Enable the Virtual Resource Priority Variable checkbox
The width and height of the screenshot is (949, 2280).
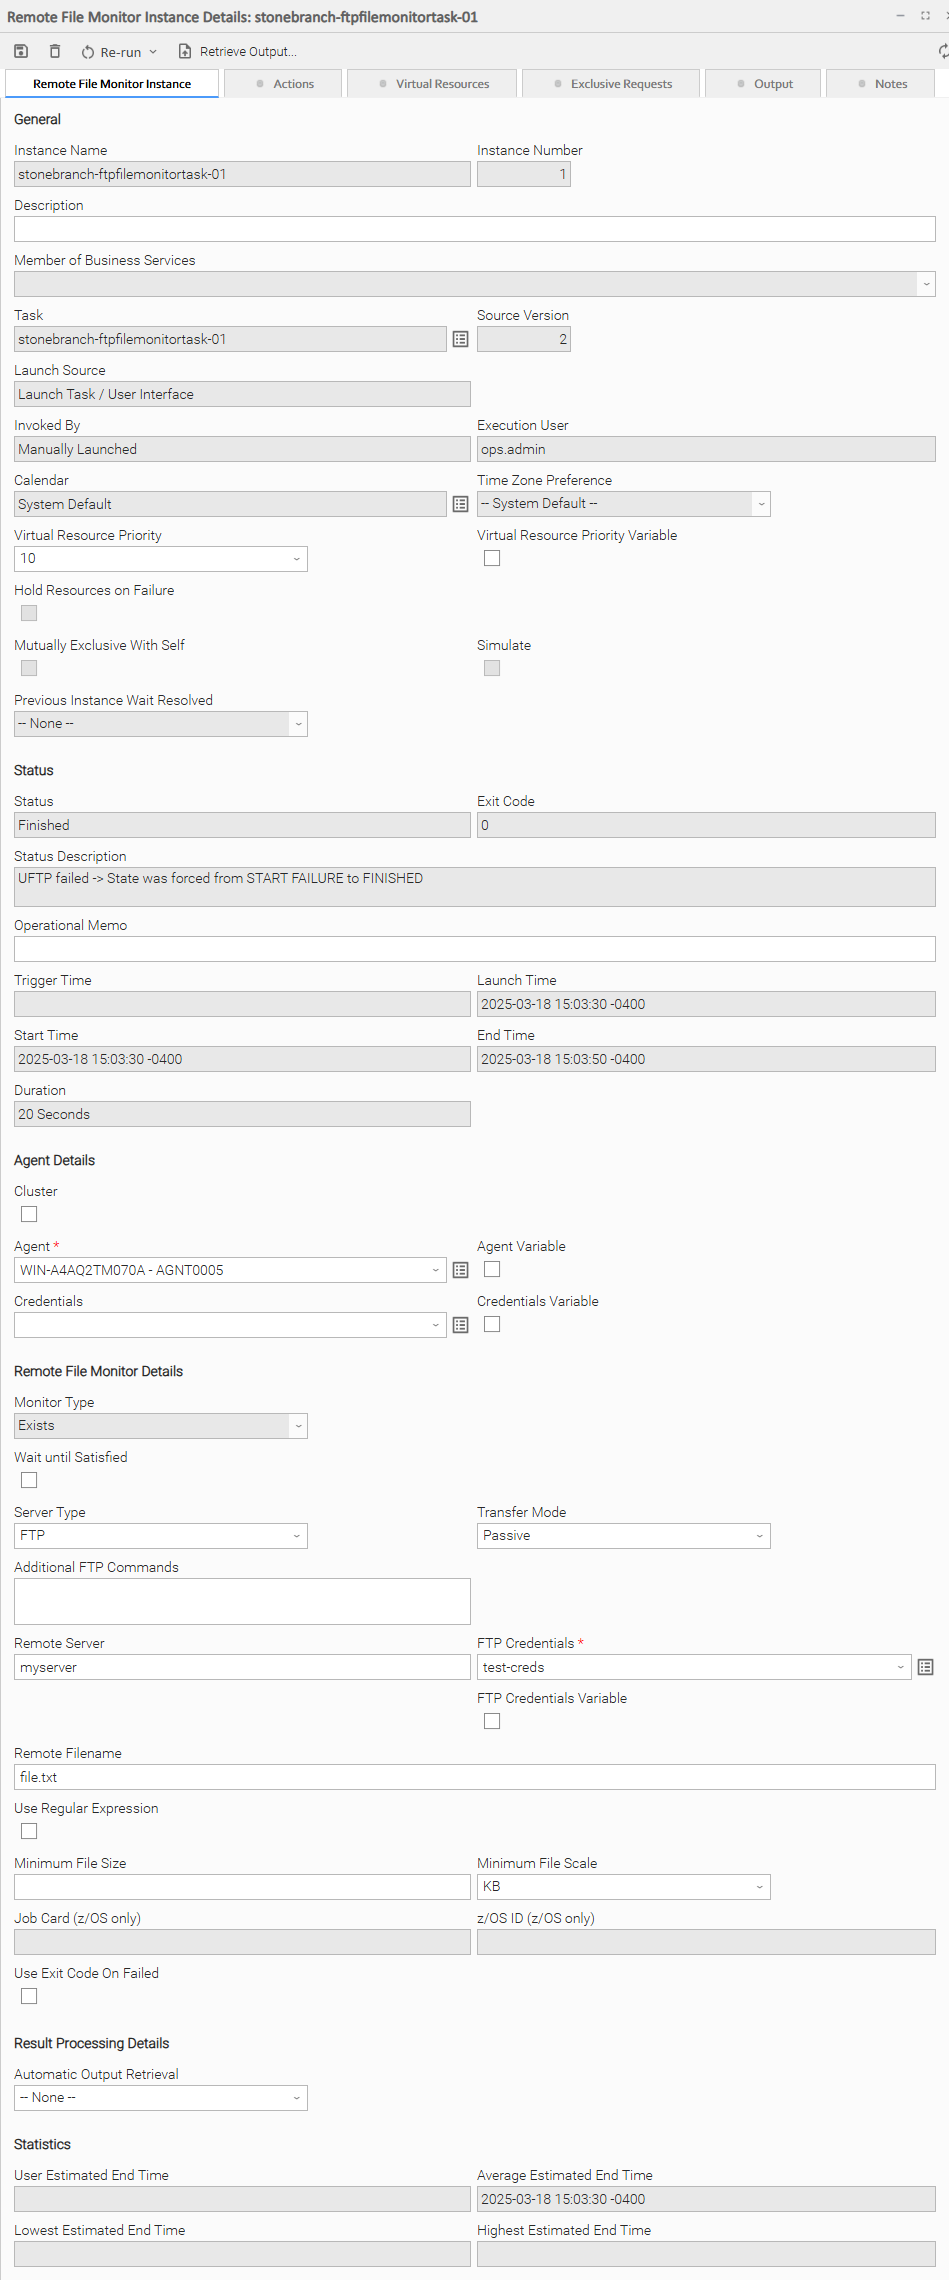(x=492, y=559)
